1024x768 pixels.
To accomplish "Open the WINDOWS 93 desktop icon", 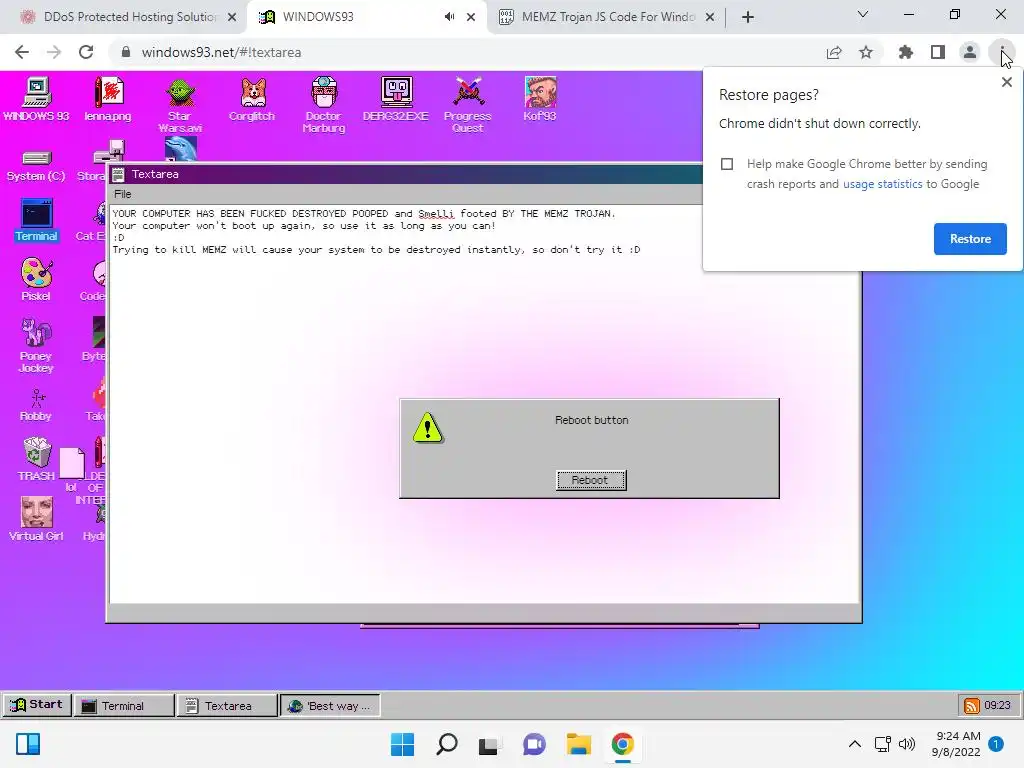I will click(36, 99).
